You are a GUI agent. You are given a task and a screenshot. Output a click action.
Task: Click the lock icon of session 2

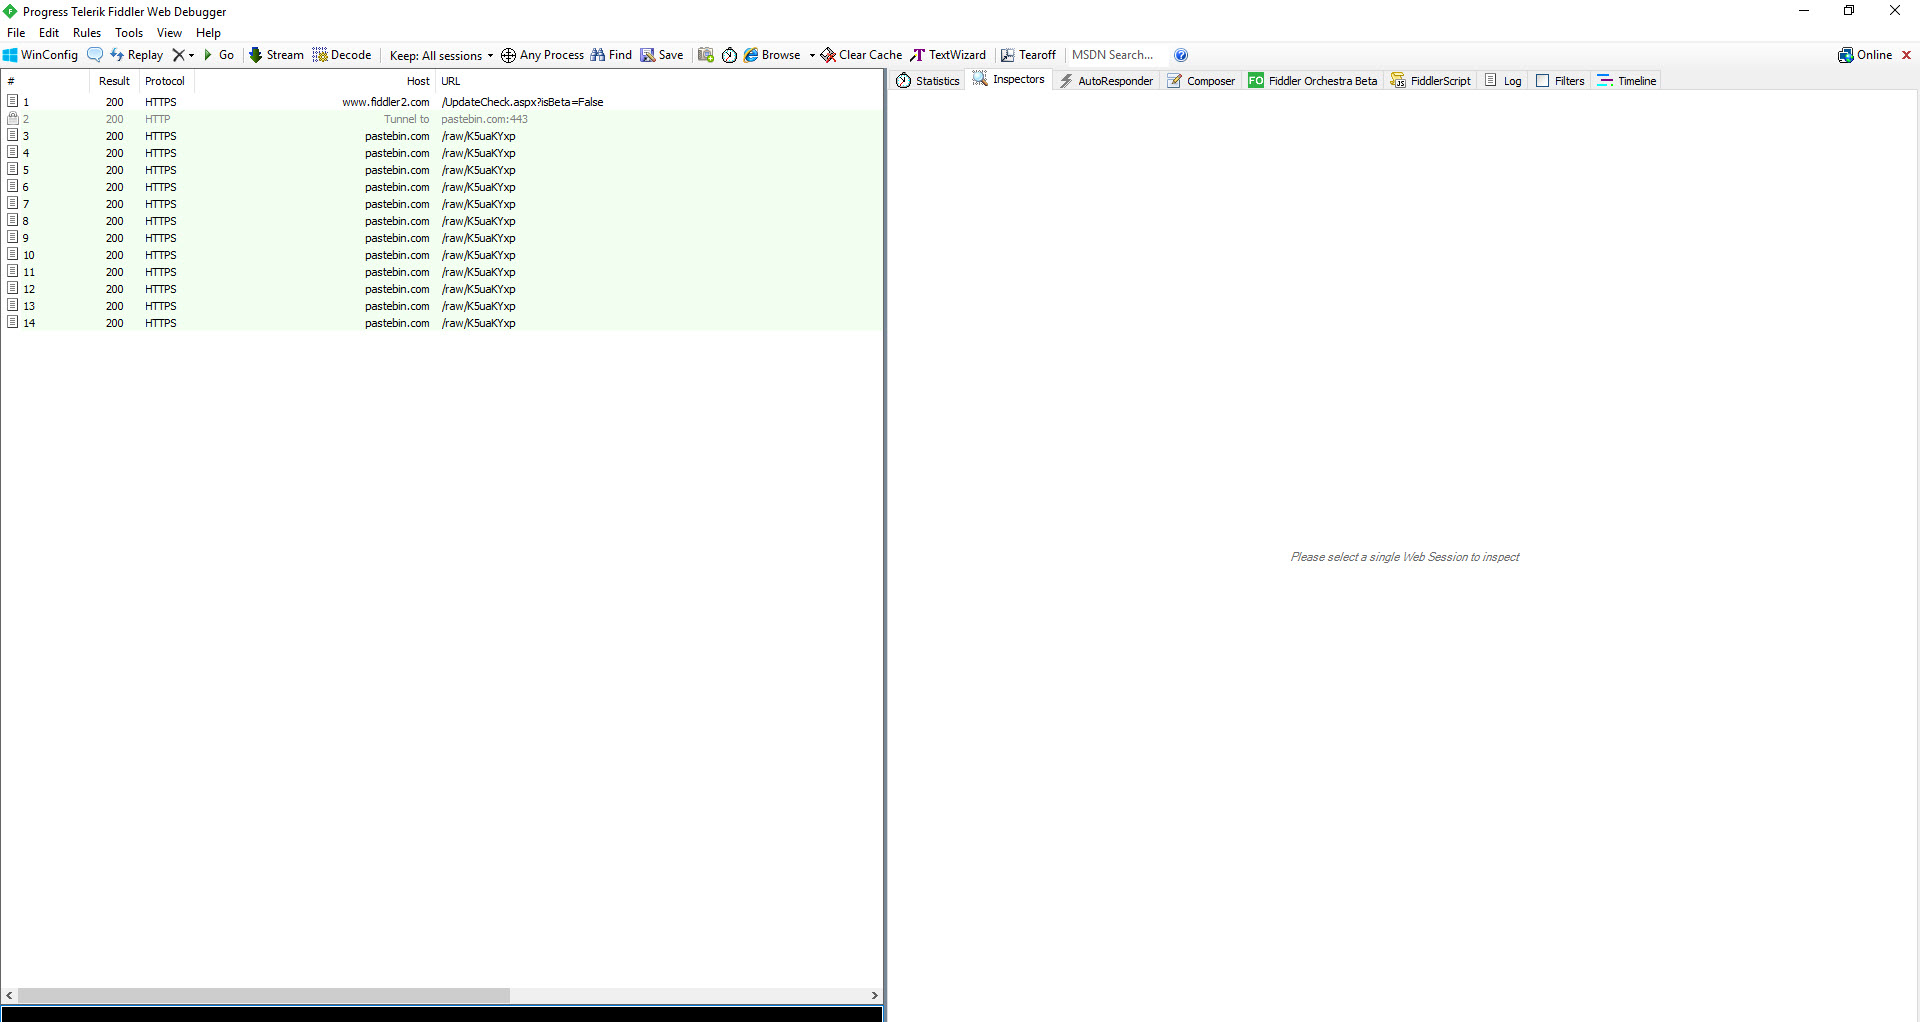[x=13, y=118]
